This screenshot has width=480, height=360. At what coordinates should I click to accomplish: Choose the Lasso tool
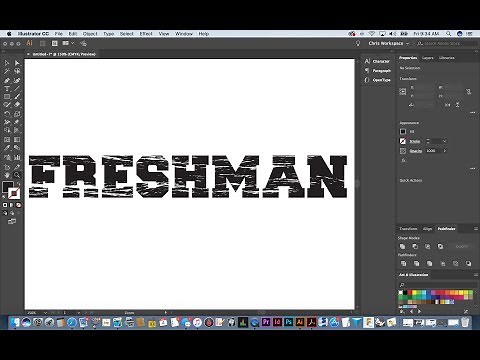[x=17, y=71]
